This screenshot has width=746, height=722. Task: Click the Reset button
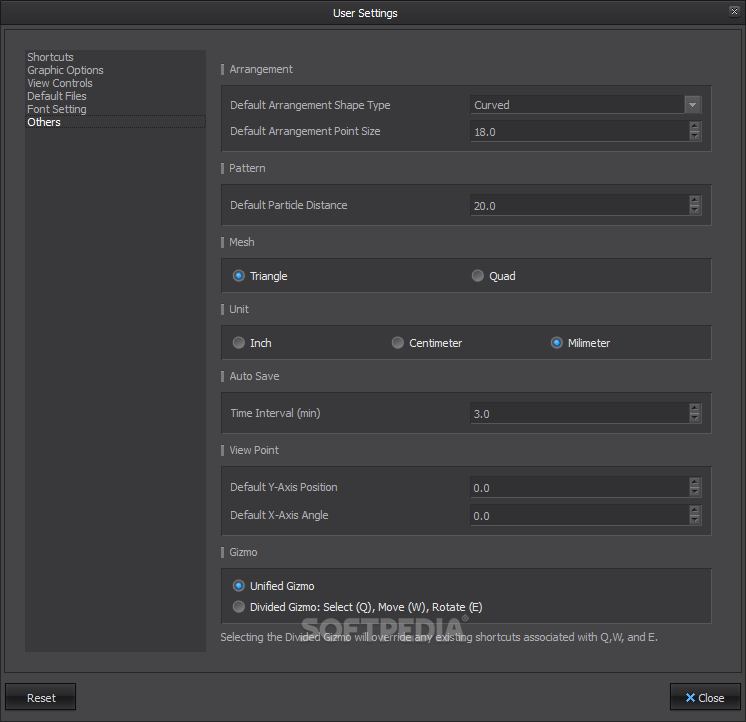tap(41, 697)
